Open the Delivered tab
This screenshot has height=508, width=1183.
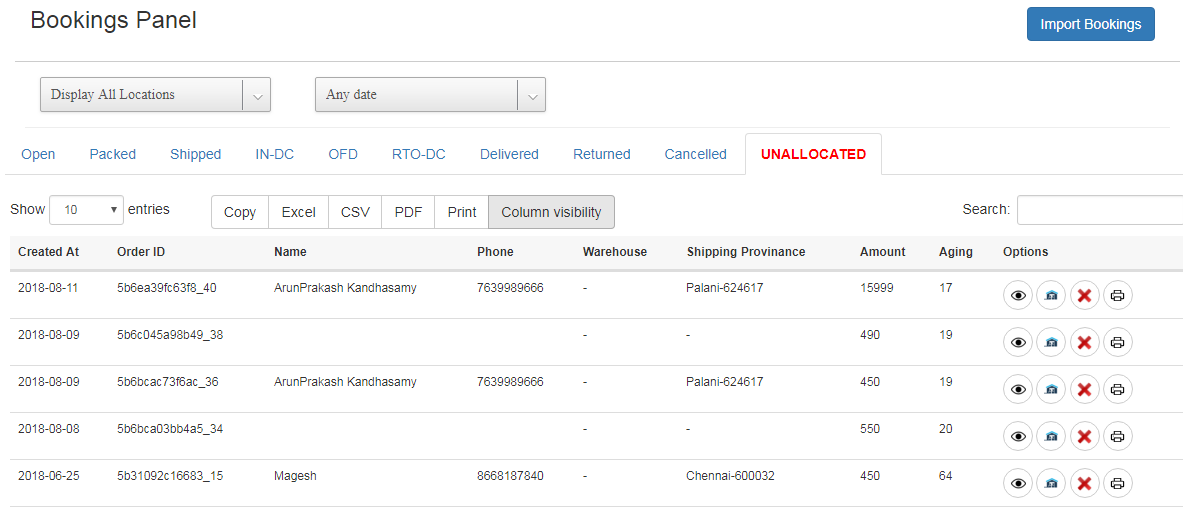click(509, 154)
